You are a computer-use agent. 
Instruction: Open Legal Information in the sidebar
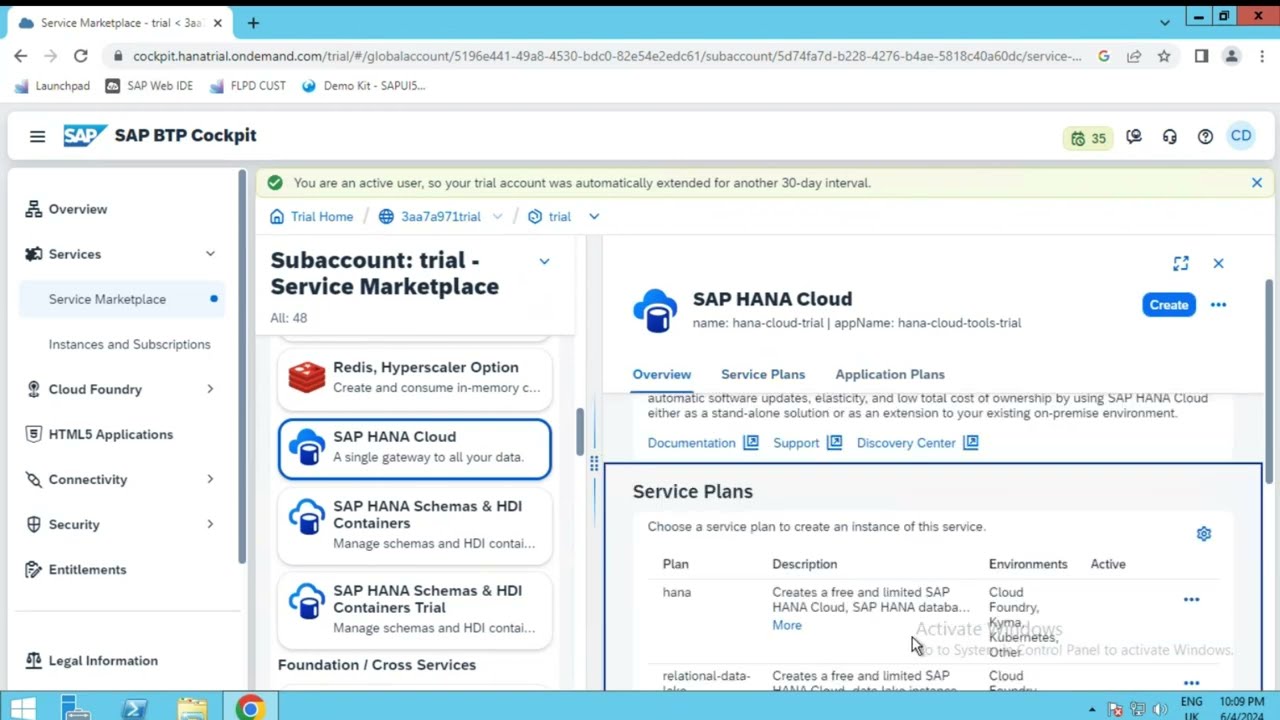(x=122, y=660)
